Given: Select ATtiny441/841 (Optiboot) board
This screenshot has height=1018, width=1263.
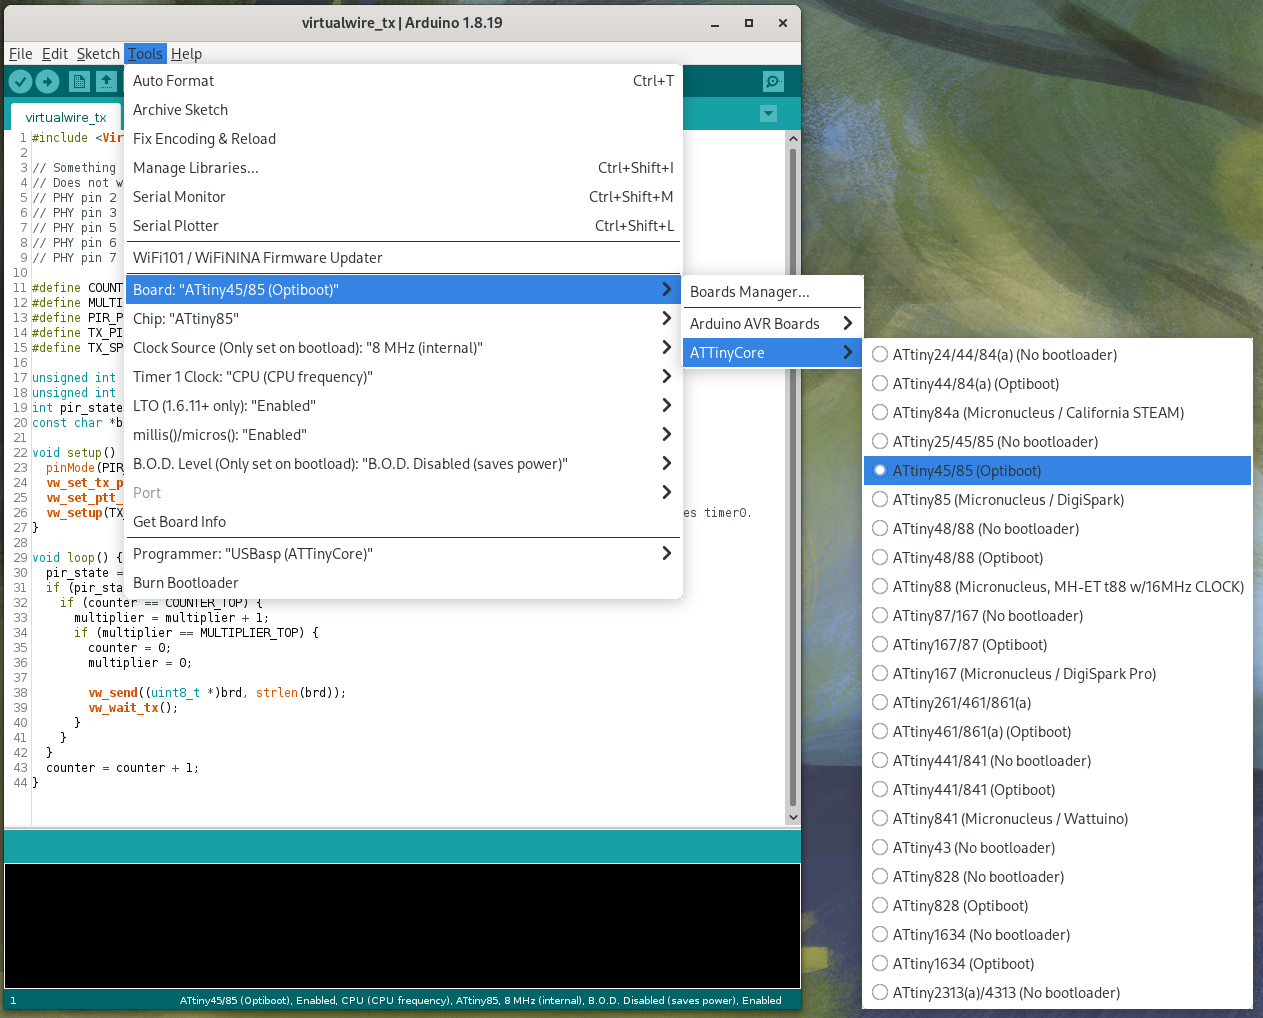Looking at the screenshot, I should click(x=1057, y=790).
